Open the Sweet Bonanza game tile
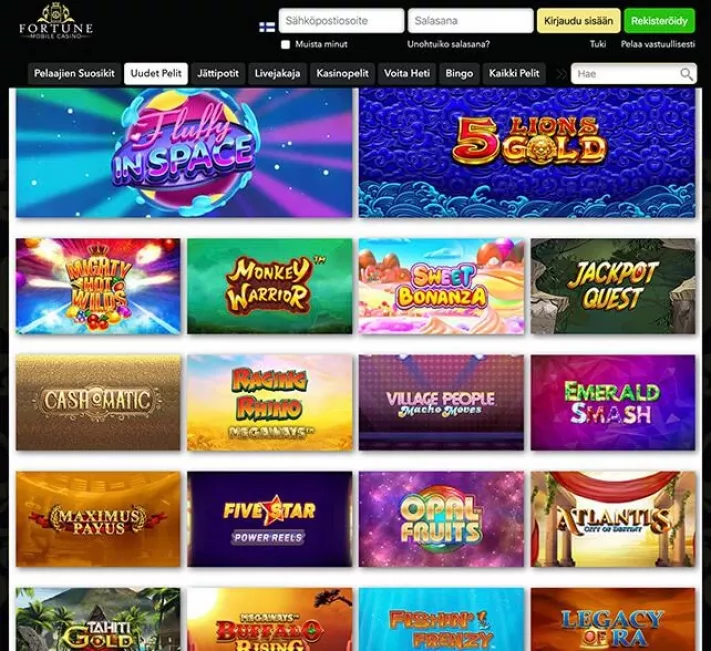The height and width of the screenshot is (651, 711). click(x=441, y=286)
